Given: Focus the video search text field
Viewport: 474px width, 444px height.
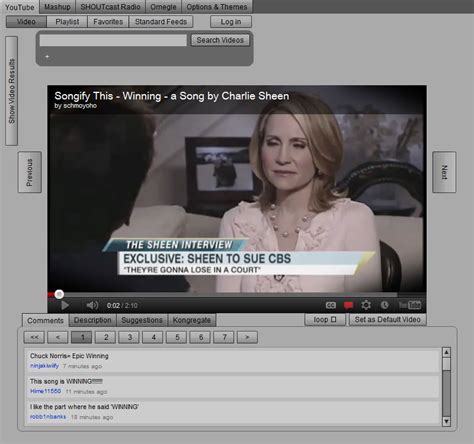Looking at the screenshot, I should (113, 40).
